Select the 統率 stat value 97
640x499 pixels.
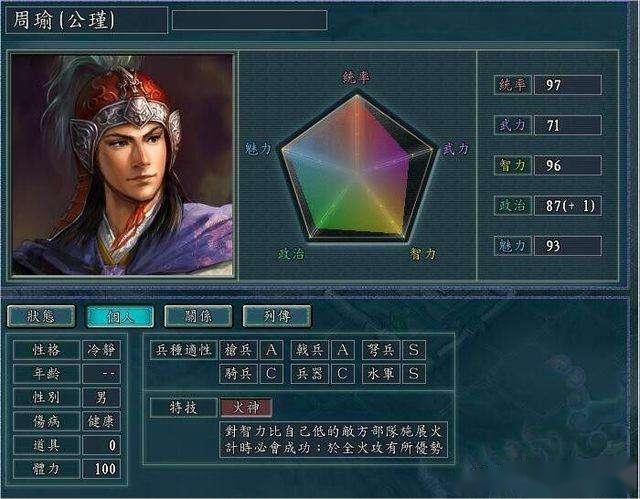pos(568,85)
